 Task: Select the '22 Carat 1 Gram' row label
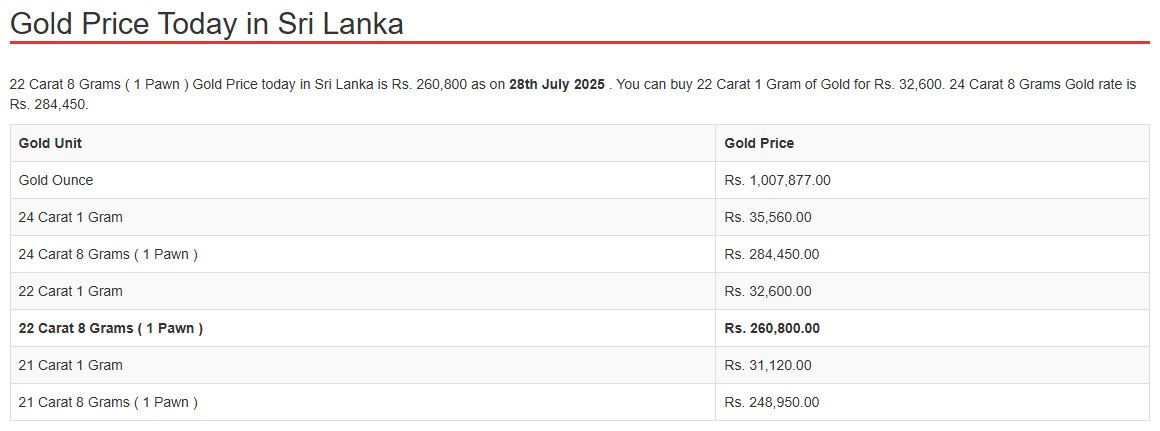coord(70,291)
